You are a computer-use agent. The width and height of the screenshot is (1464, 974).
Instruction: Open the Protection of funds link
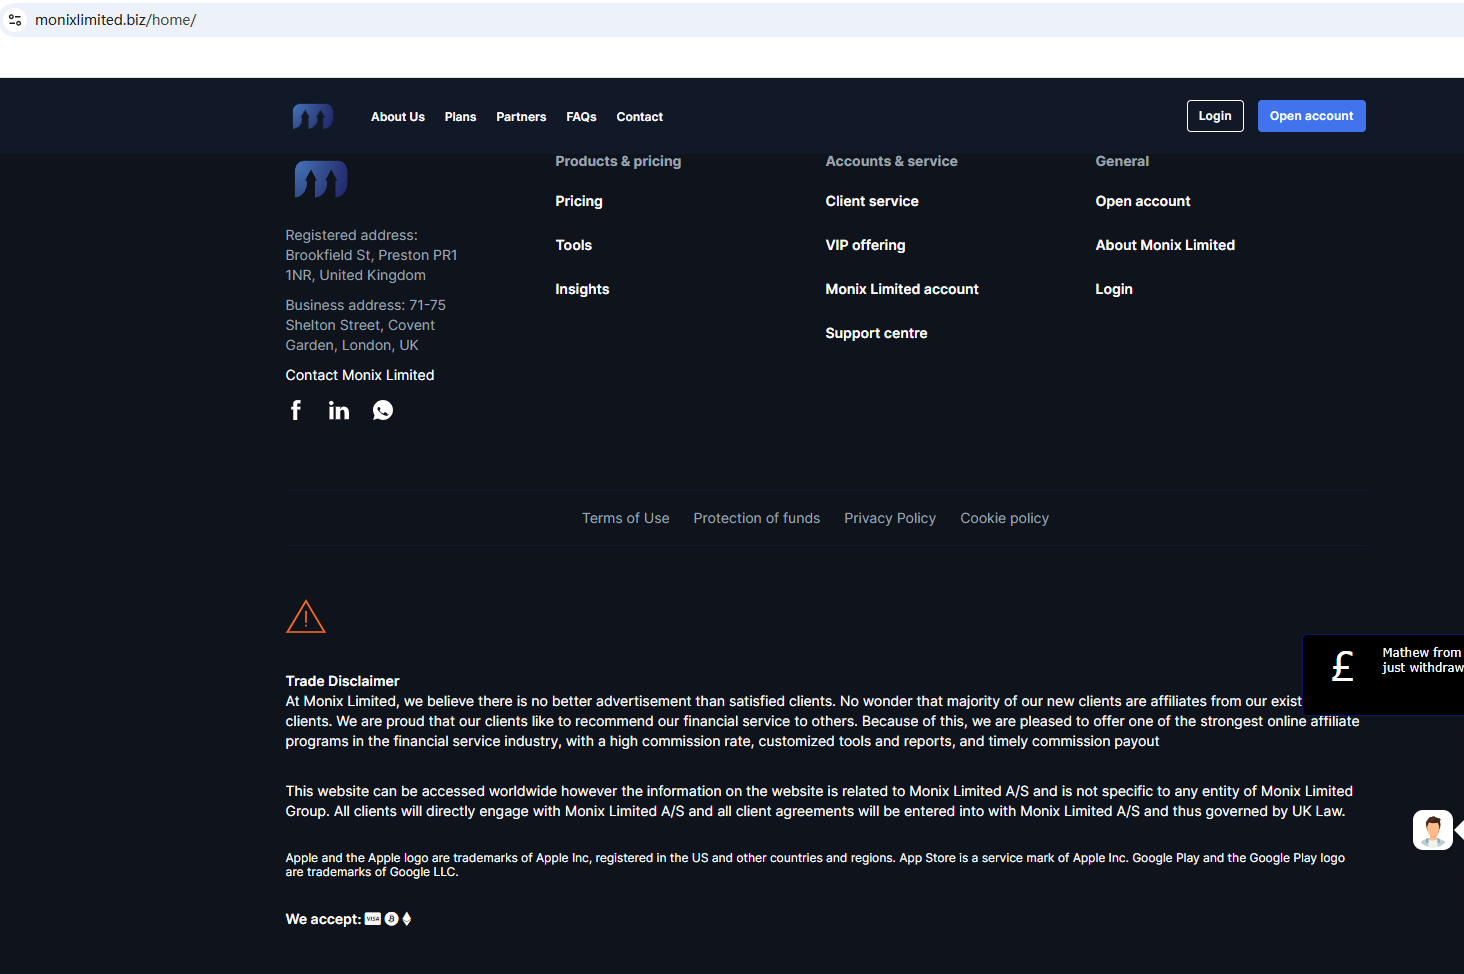click(757, 518)
